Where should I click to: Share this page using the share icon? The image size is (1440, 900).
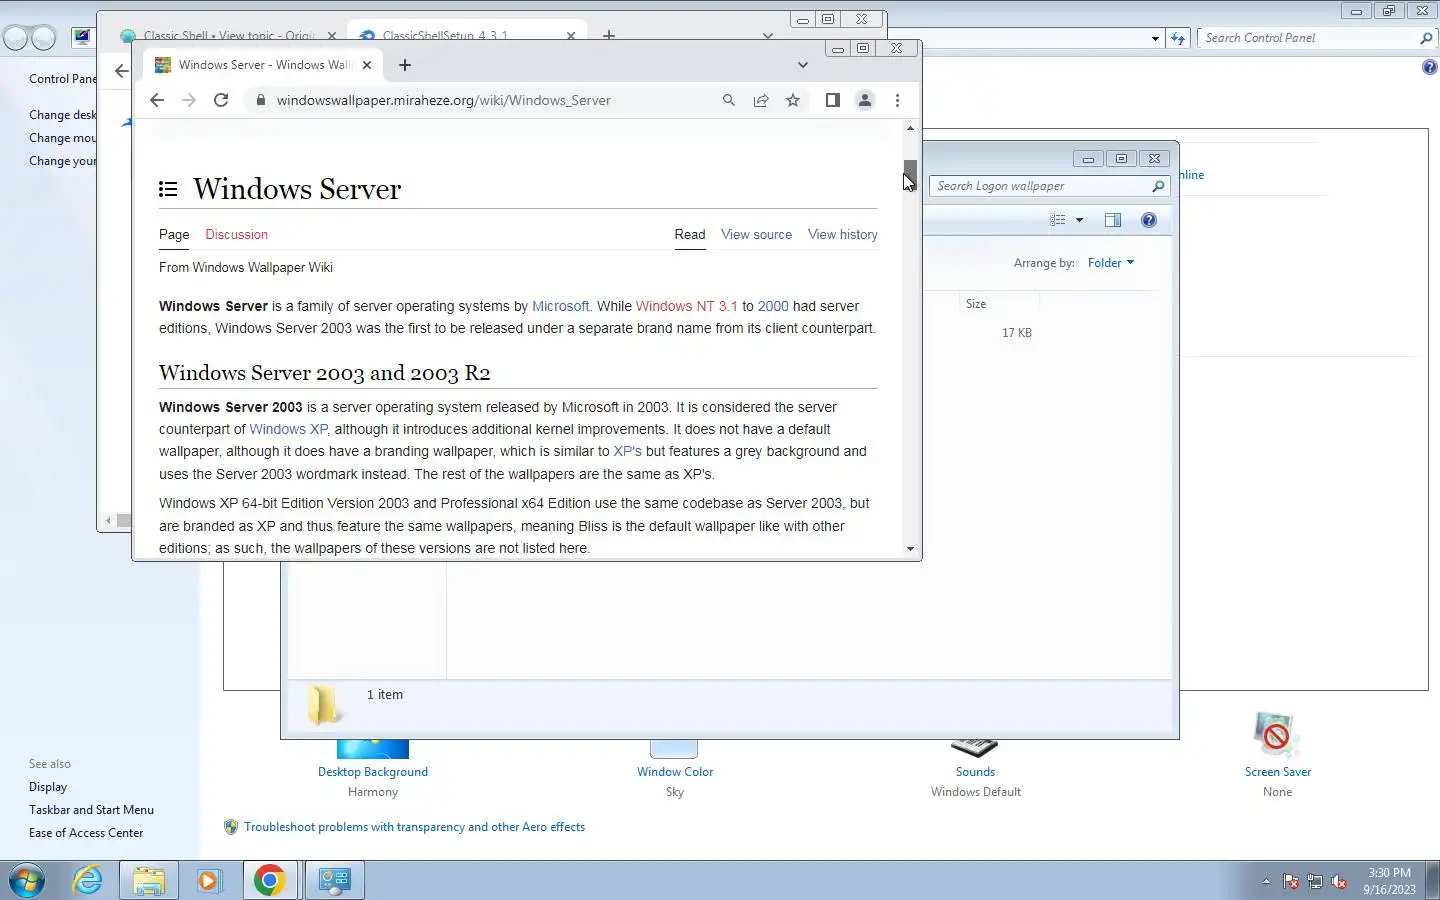tap(761, 100)
